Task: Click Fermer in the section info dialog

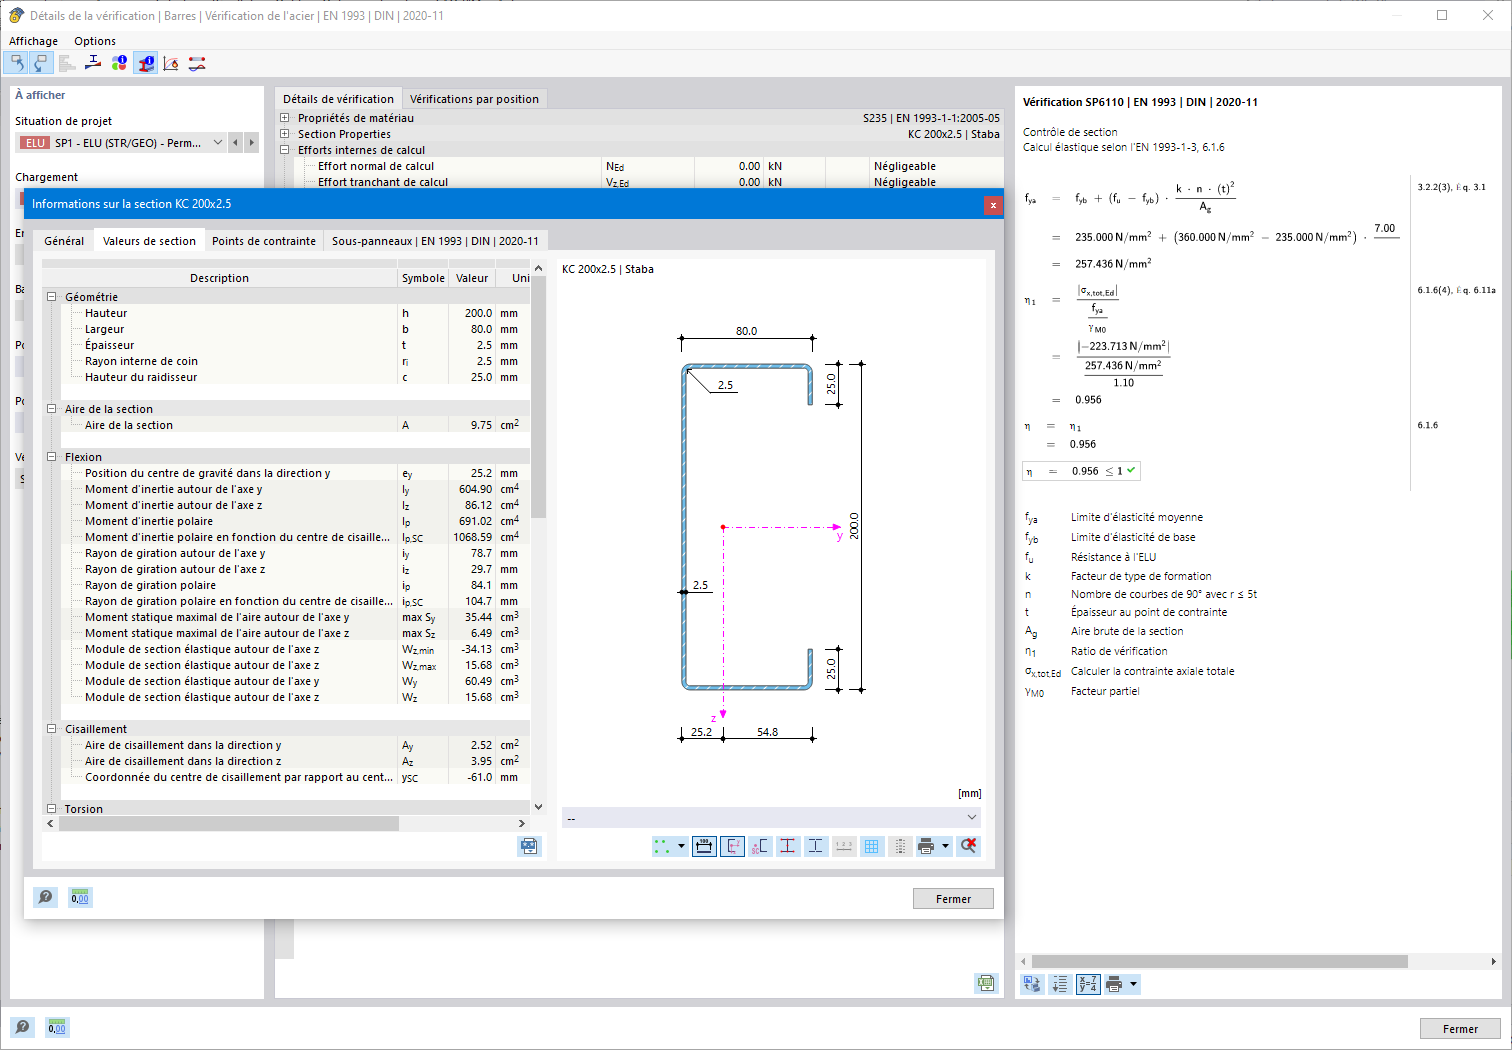Action: pos(953,899)
